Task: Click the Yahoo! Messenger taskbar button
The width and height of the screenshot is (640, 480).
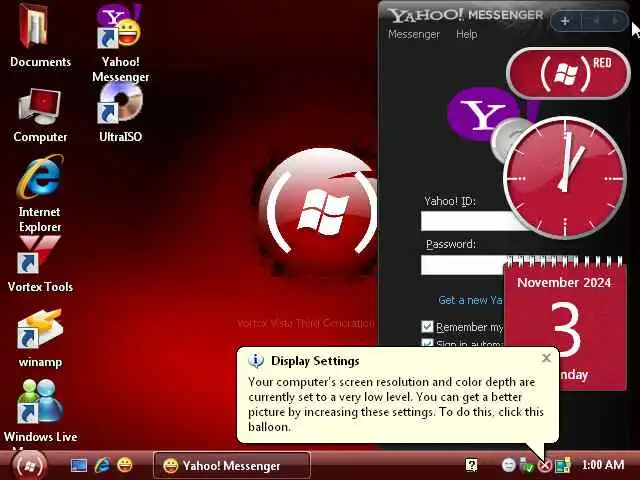Action: [231, 465]
